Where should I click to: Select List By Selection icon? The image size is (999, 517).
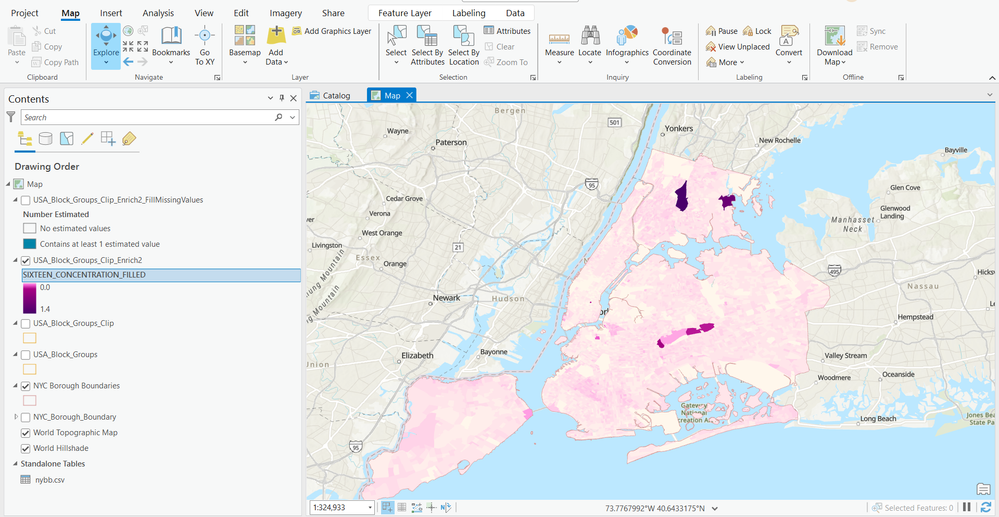point(66,138)
